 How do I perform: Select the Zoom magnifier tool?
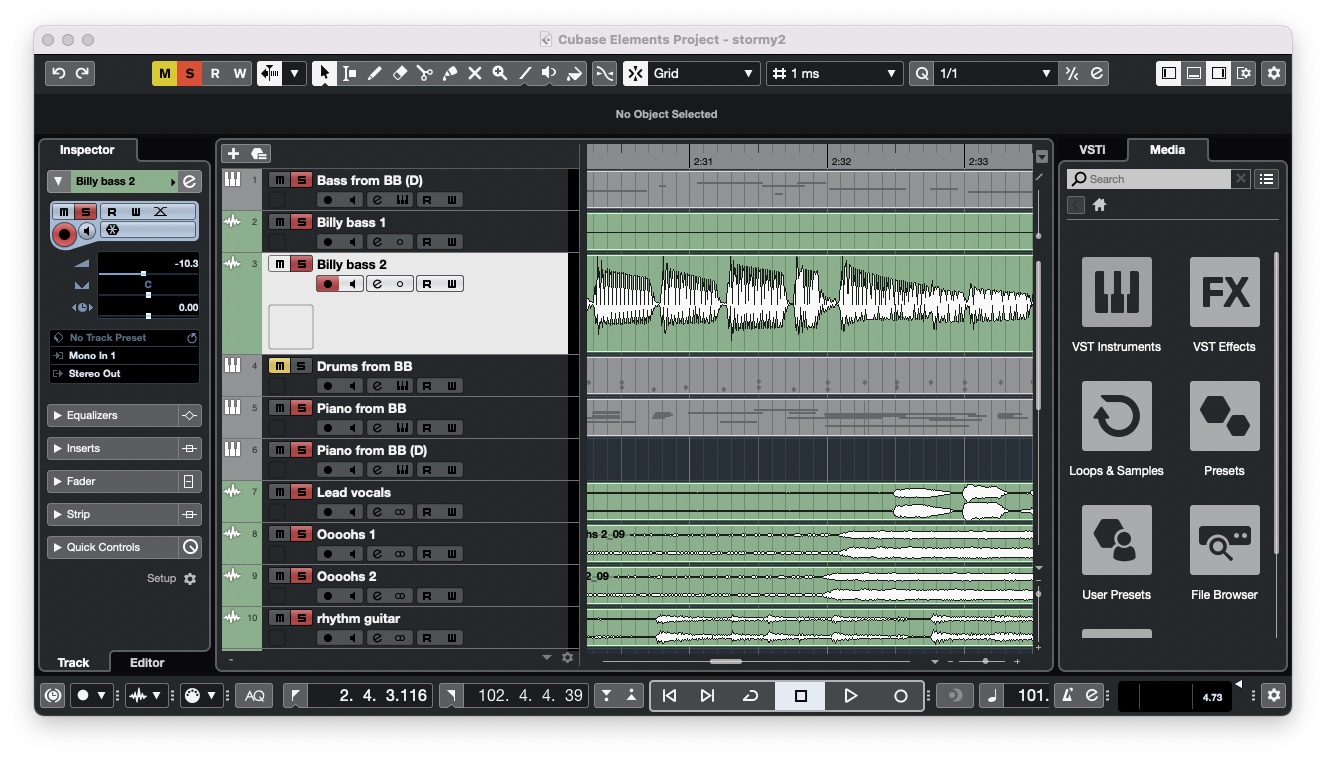(499, 74)
